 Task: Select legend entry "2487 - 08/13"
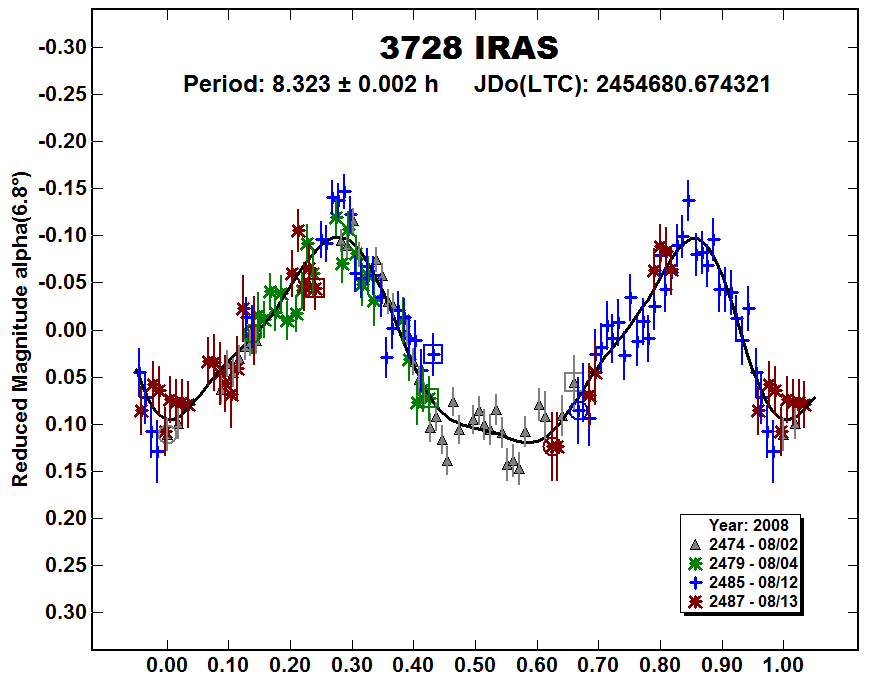[753, 601]
